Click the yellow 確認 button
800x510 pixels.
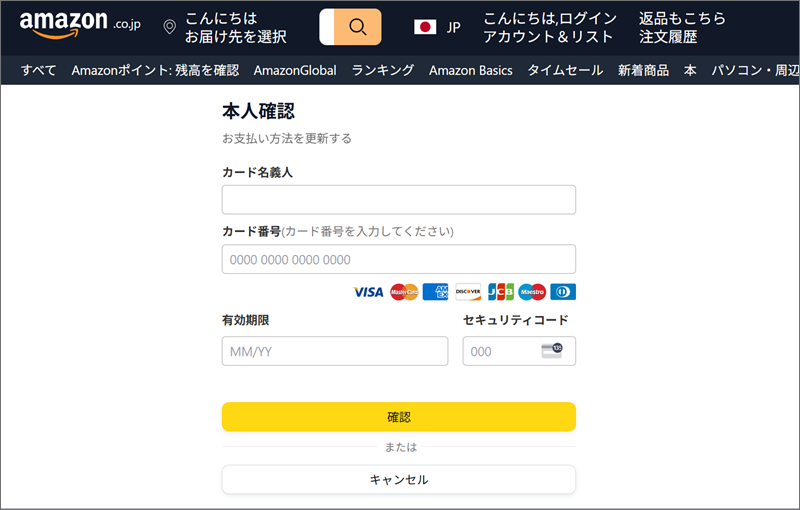point(399,417)
